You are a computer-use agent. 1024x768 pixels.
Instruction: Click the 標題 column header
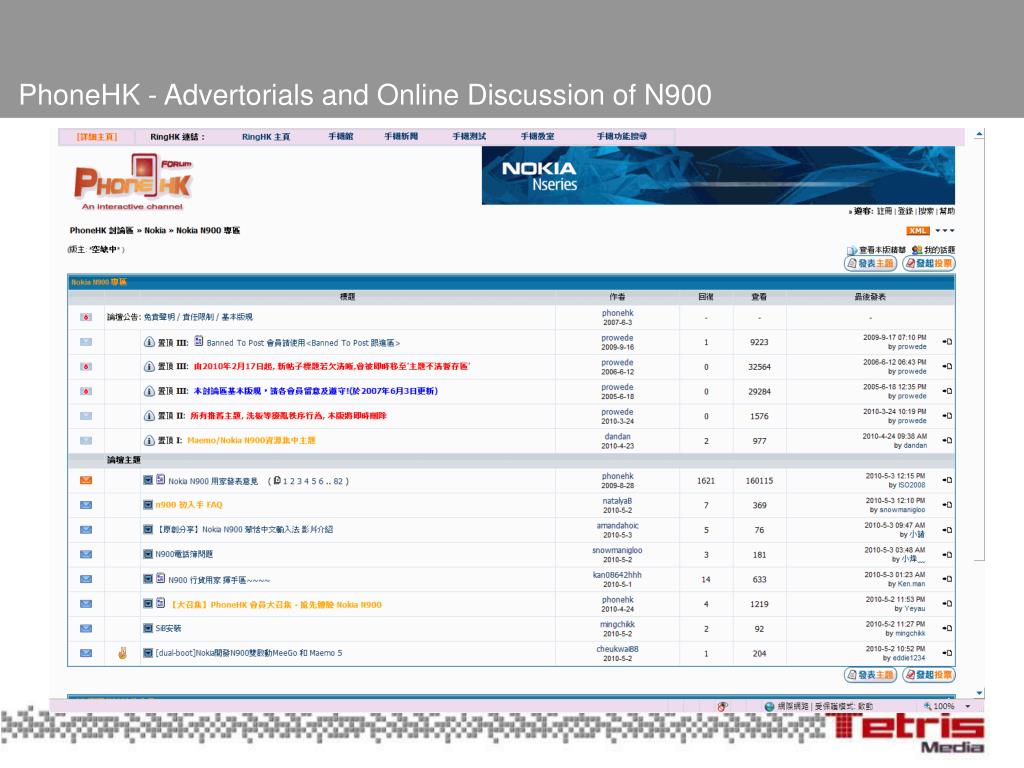tap(347, 297)
